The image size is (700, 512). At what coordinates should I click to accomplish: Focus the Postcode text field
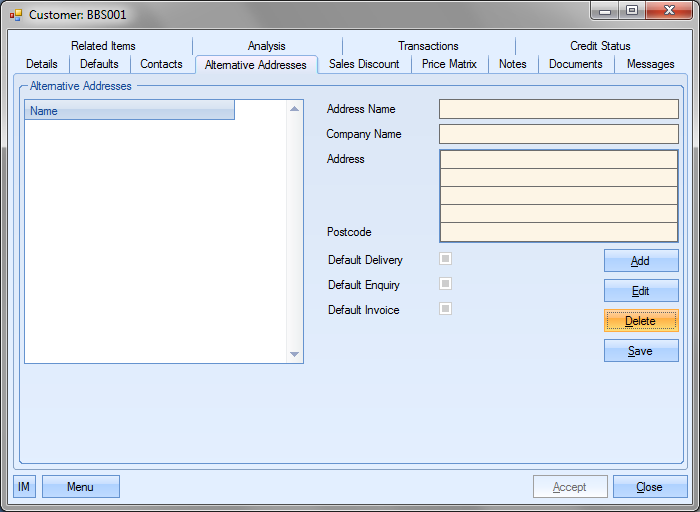coord(558,232)
